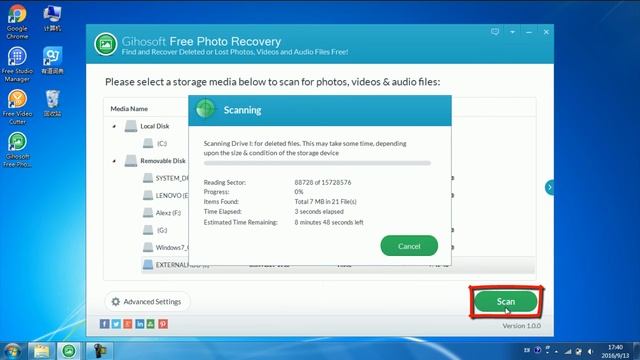Viewport: 640px width, 360px height.
Task: Select the Windows7_ drive row
Action: coord(165,247)
